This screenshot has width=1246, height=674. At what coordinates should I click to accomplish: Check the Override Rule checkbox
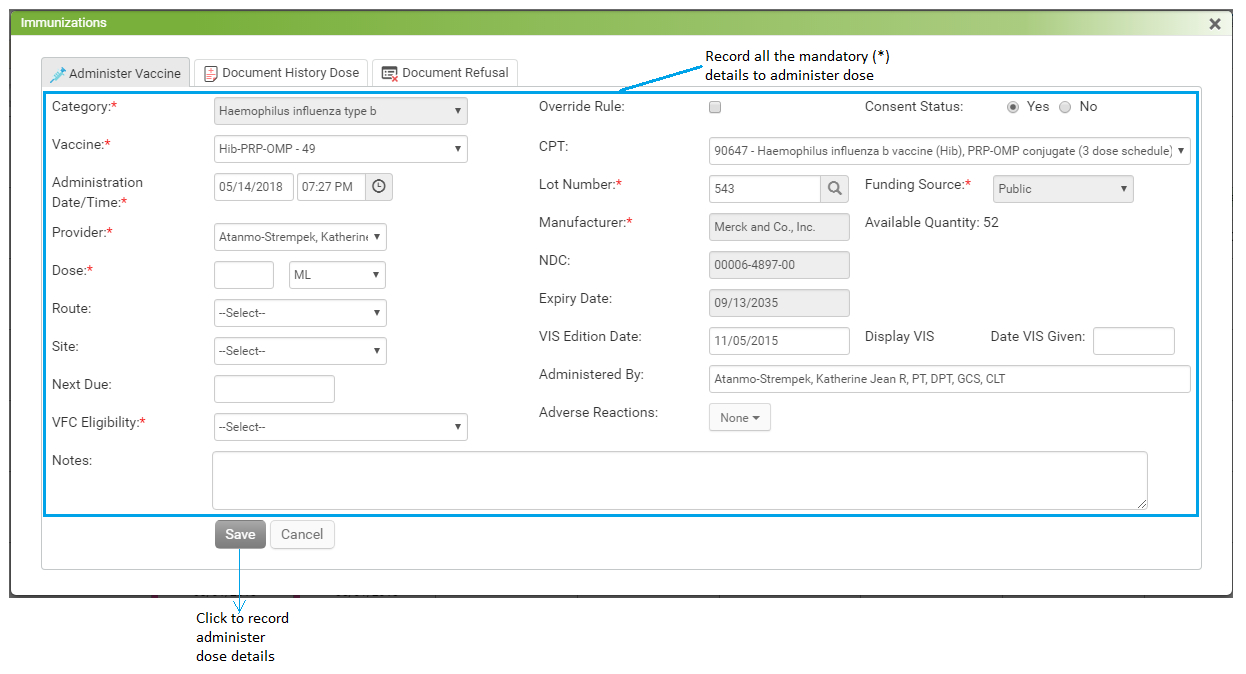tap(715, 107)
